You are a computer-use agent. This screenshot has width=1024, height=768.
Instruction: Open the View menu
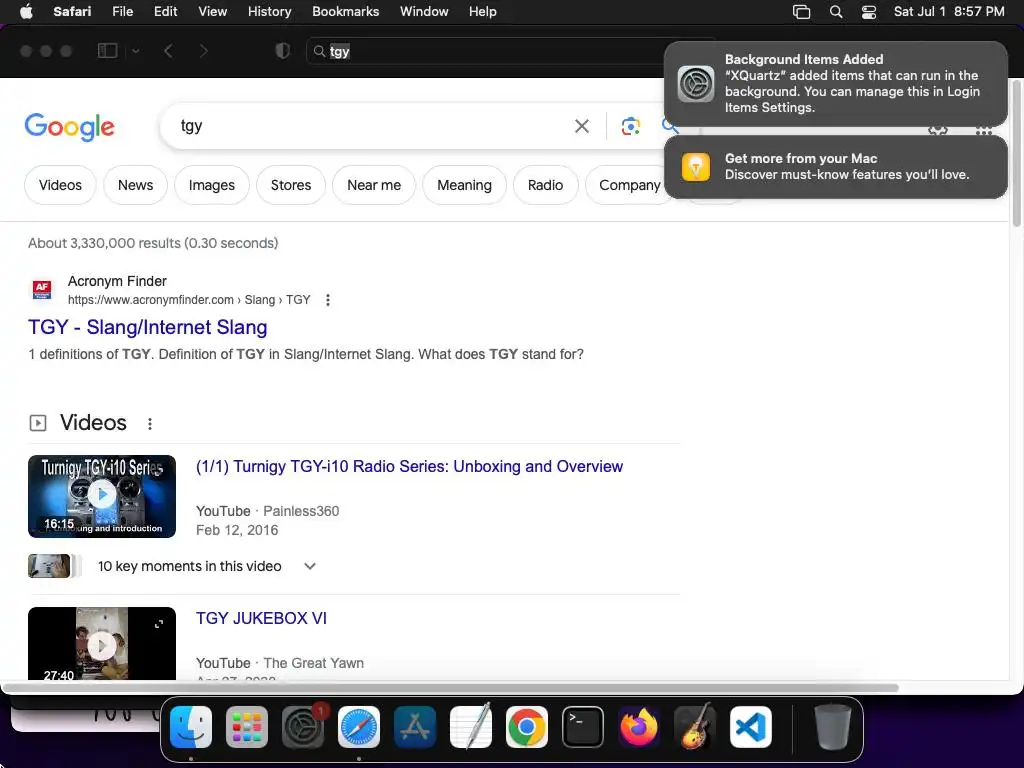[212, 12]
